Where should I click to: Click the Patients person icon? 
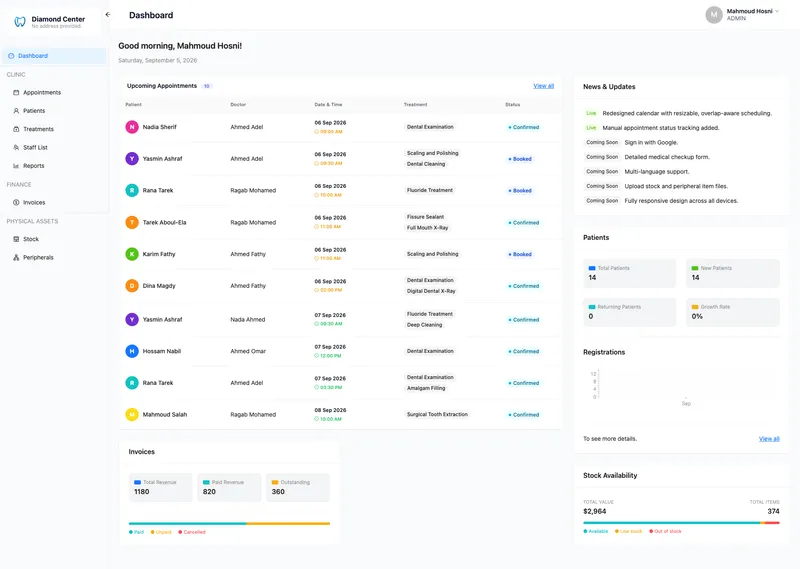pos(16,111)
